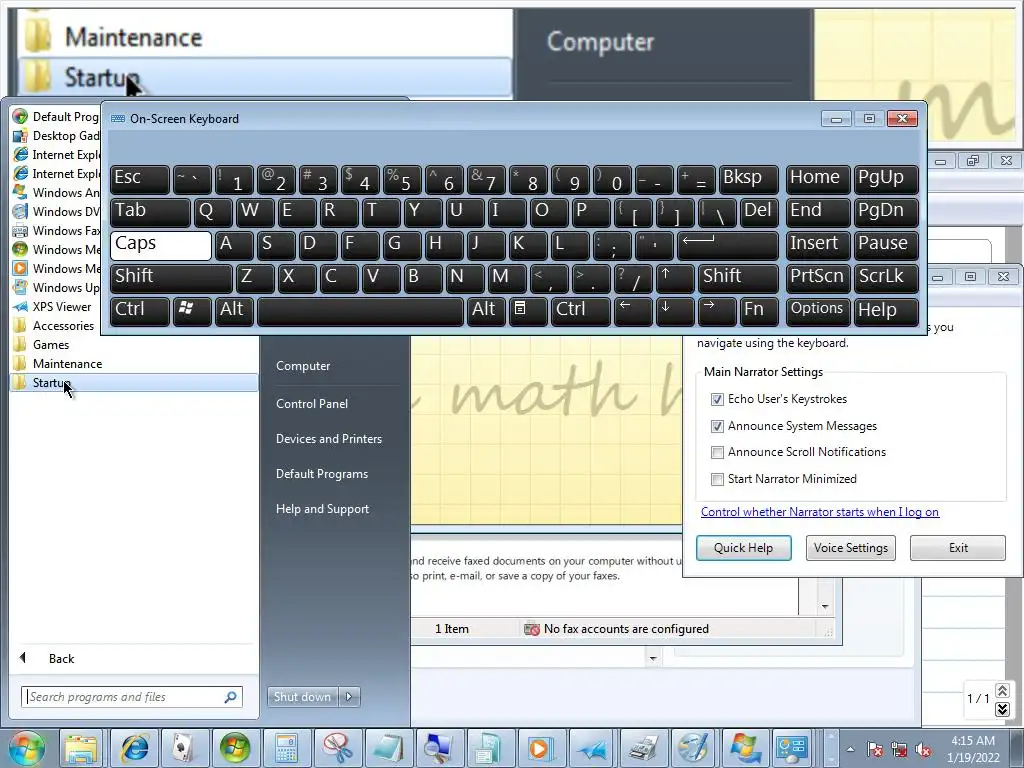Open Devices and Printers from Start menu
The width and height of the screenshot is (1024, 768).
coord(328,439)
